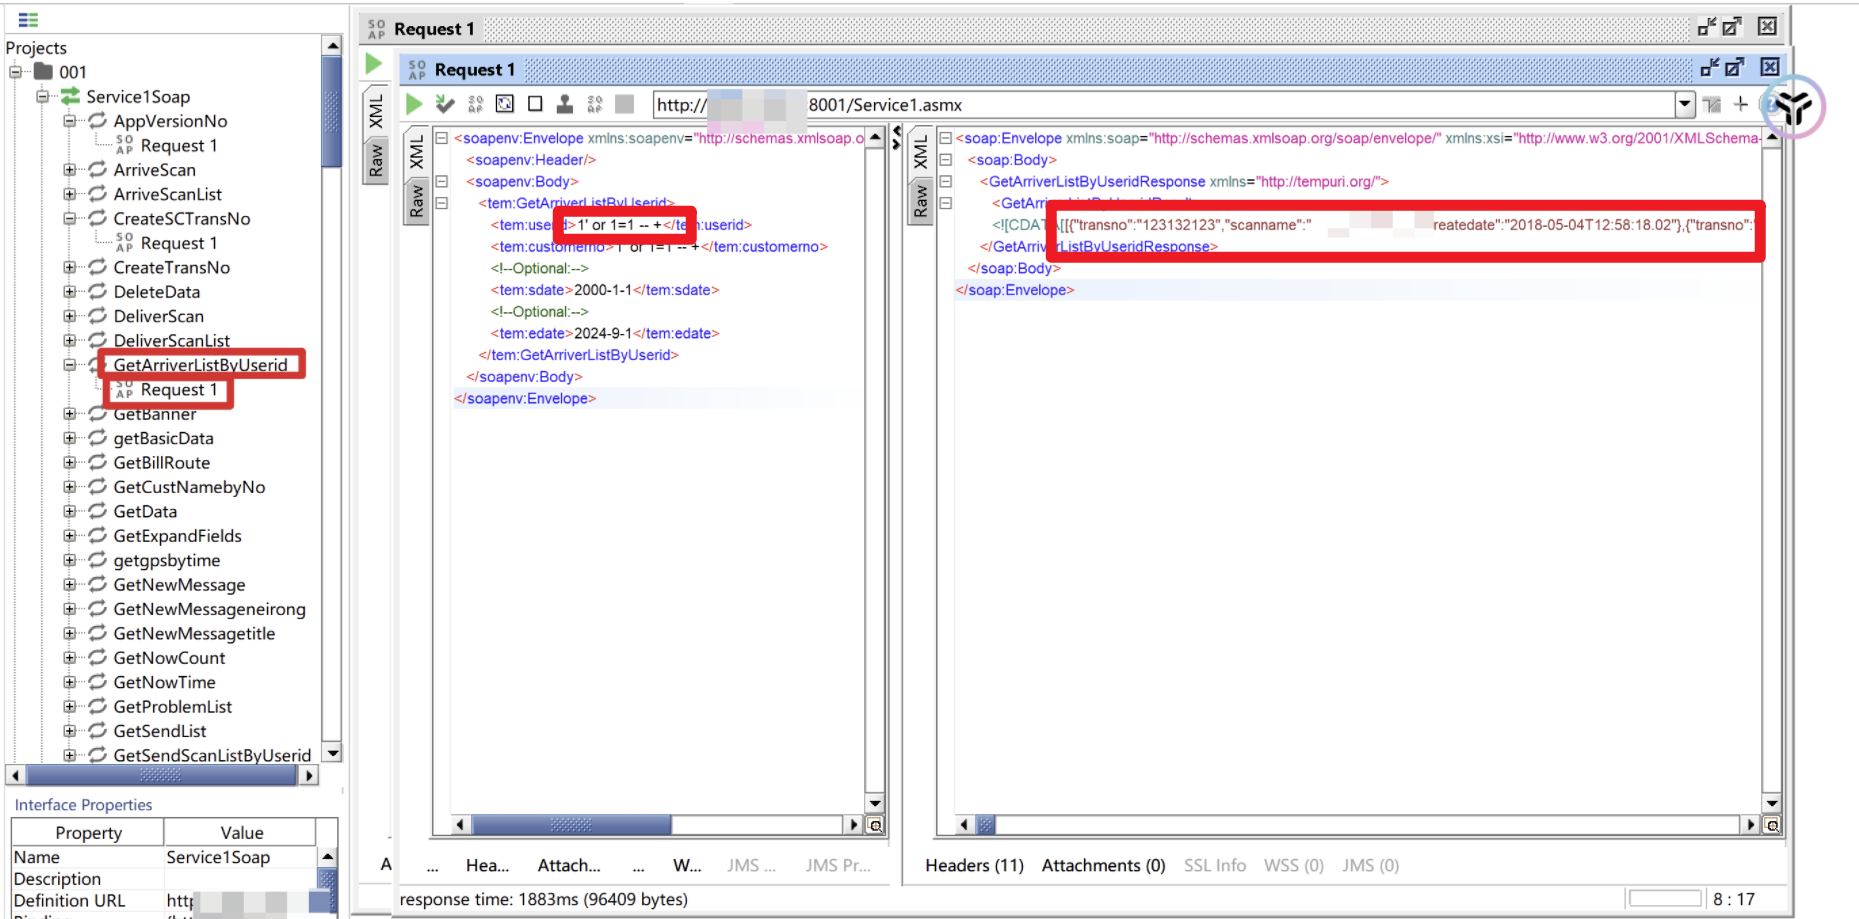
Task: Select the GetProblemList operation
Action: pyautogui.click(x=172, y=707)
